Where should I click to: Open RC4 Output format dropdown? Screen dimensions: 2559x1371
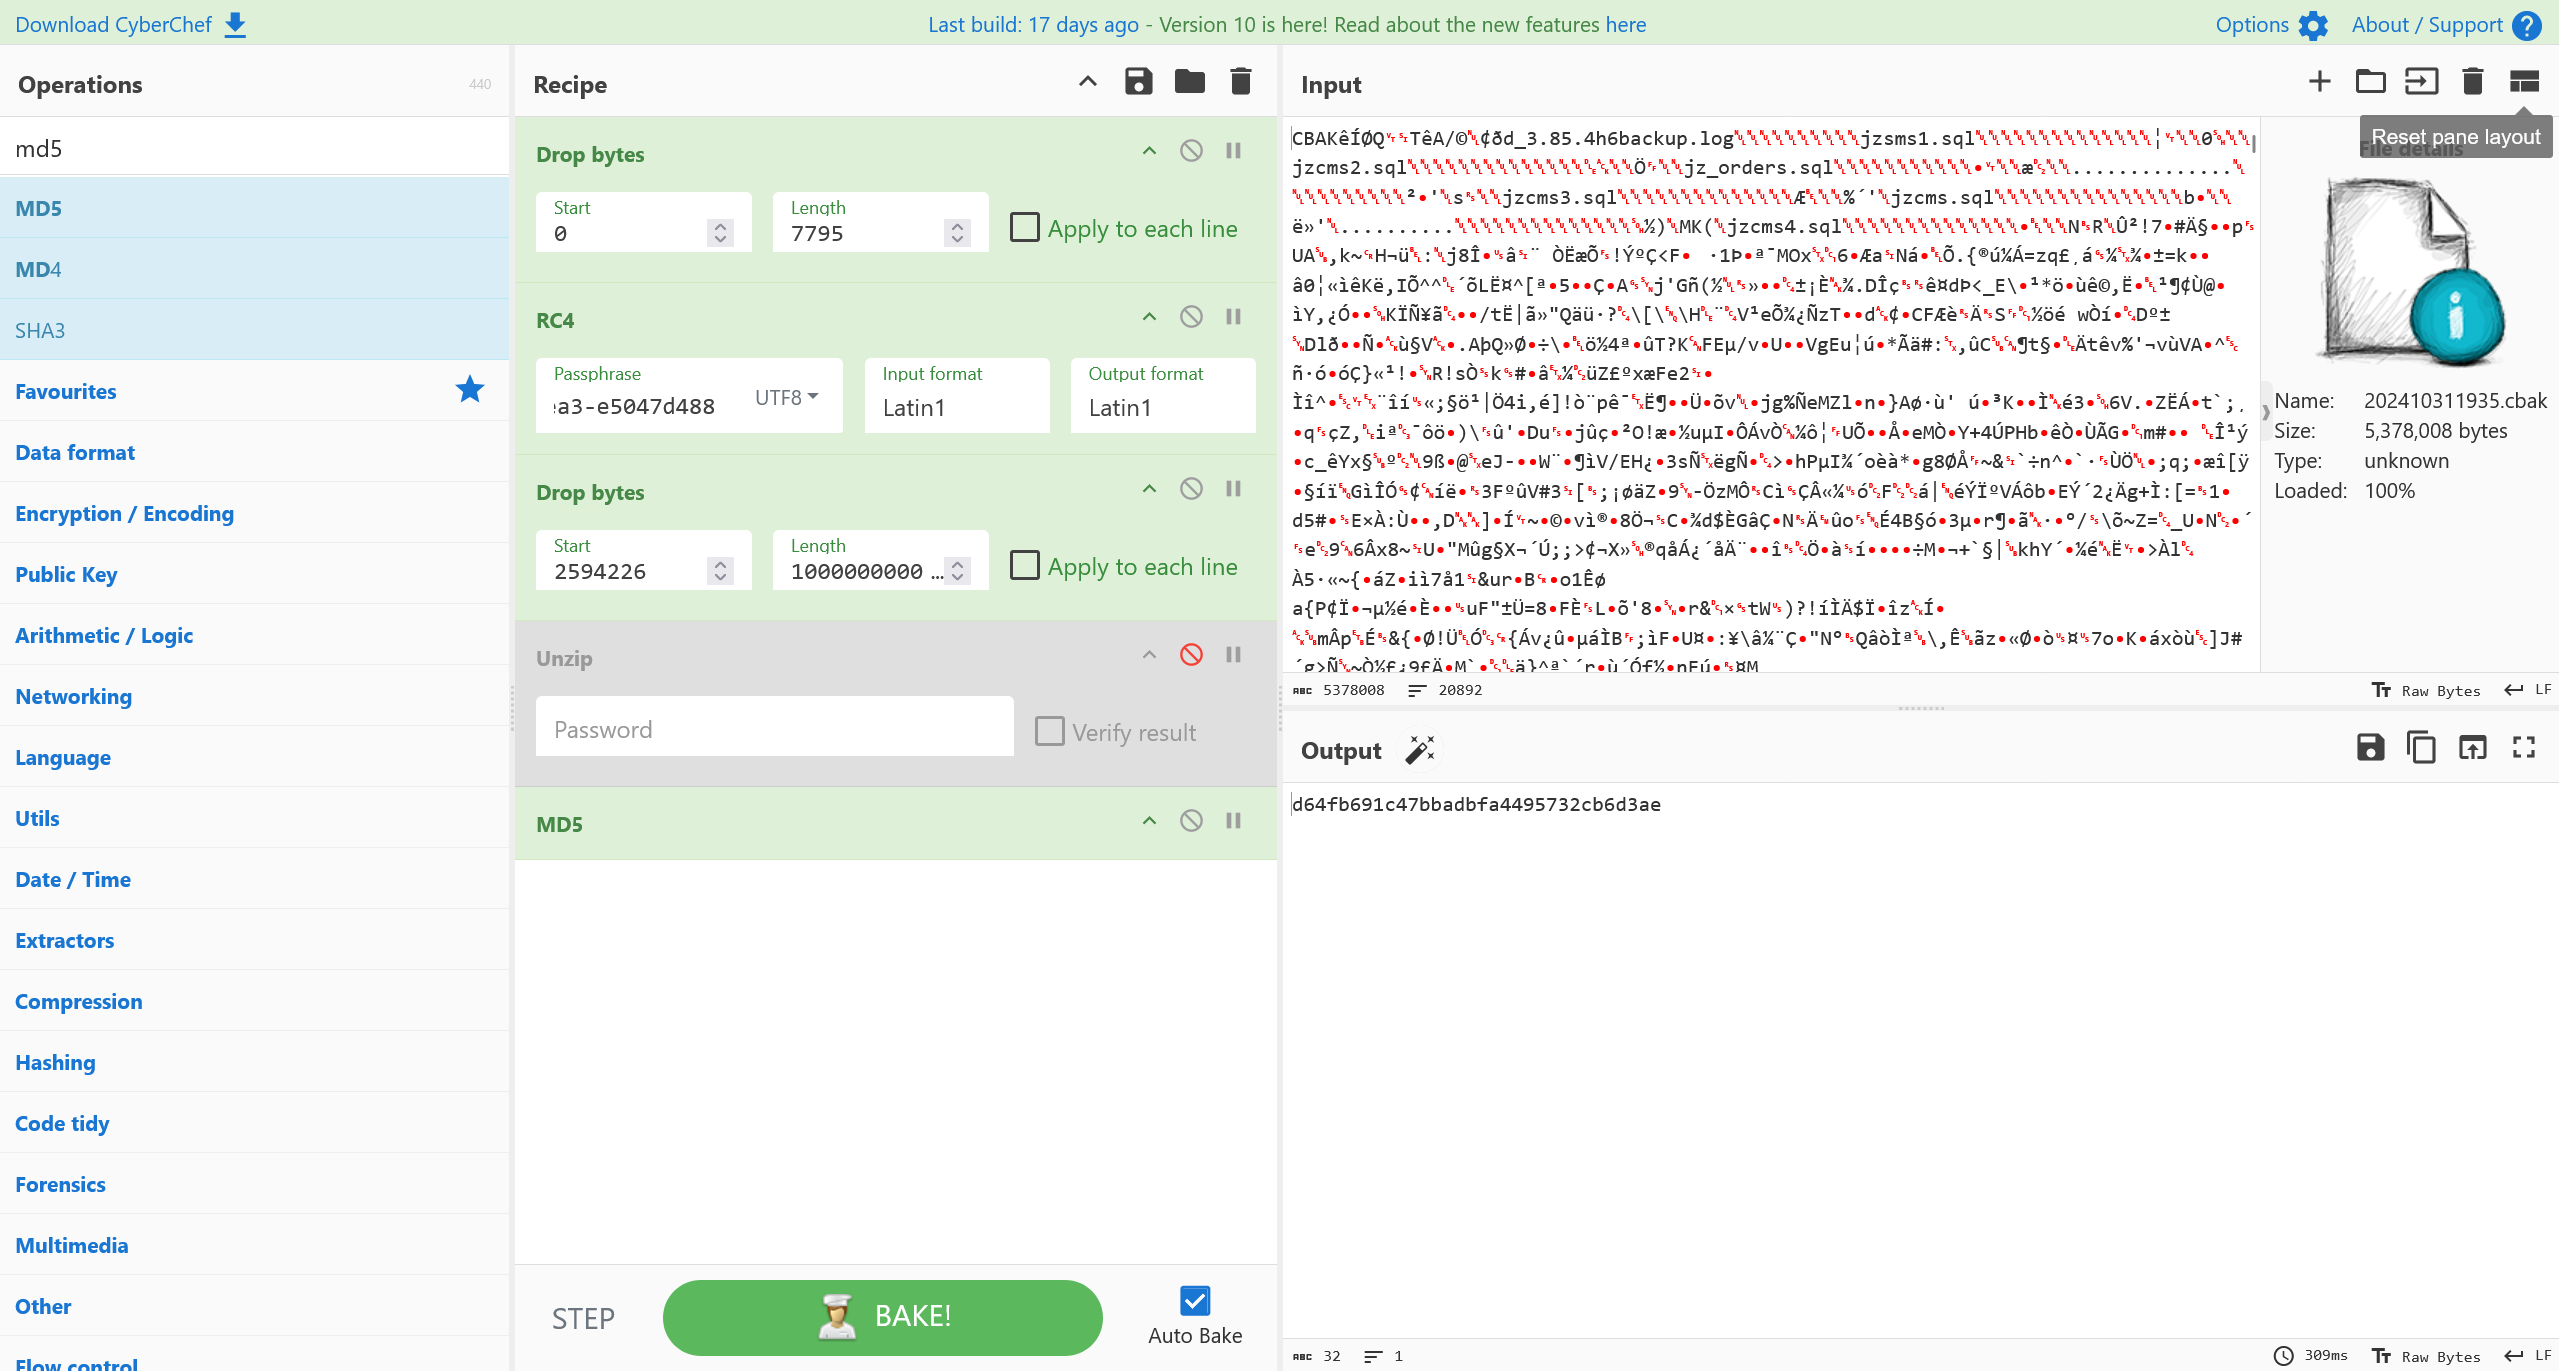tap(1163, 396)
